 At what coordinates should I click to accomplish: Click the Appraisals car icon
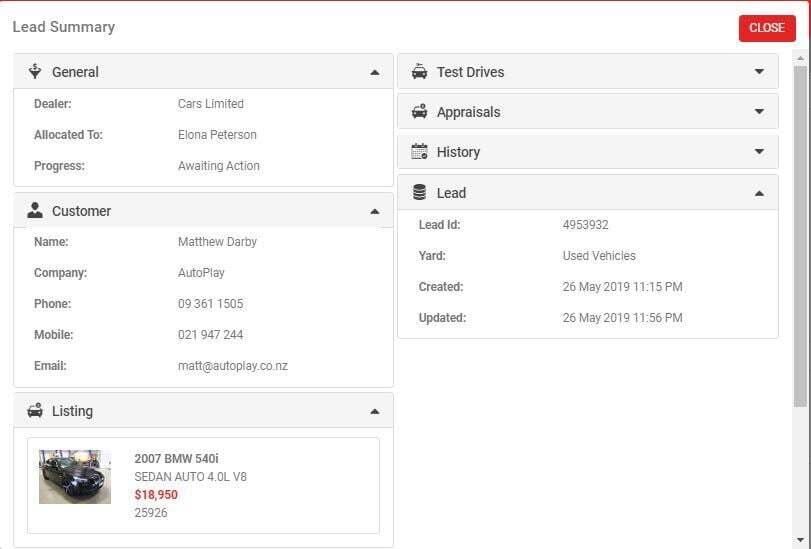[x=419, y=111]
